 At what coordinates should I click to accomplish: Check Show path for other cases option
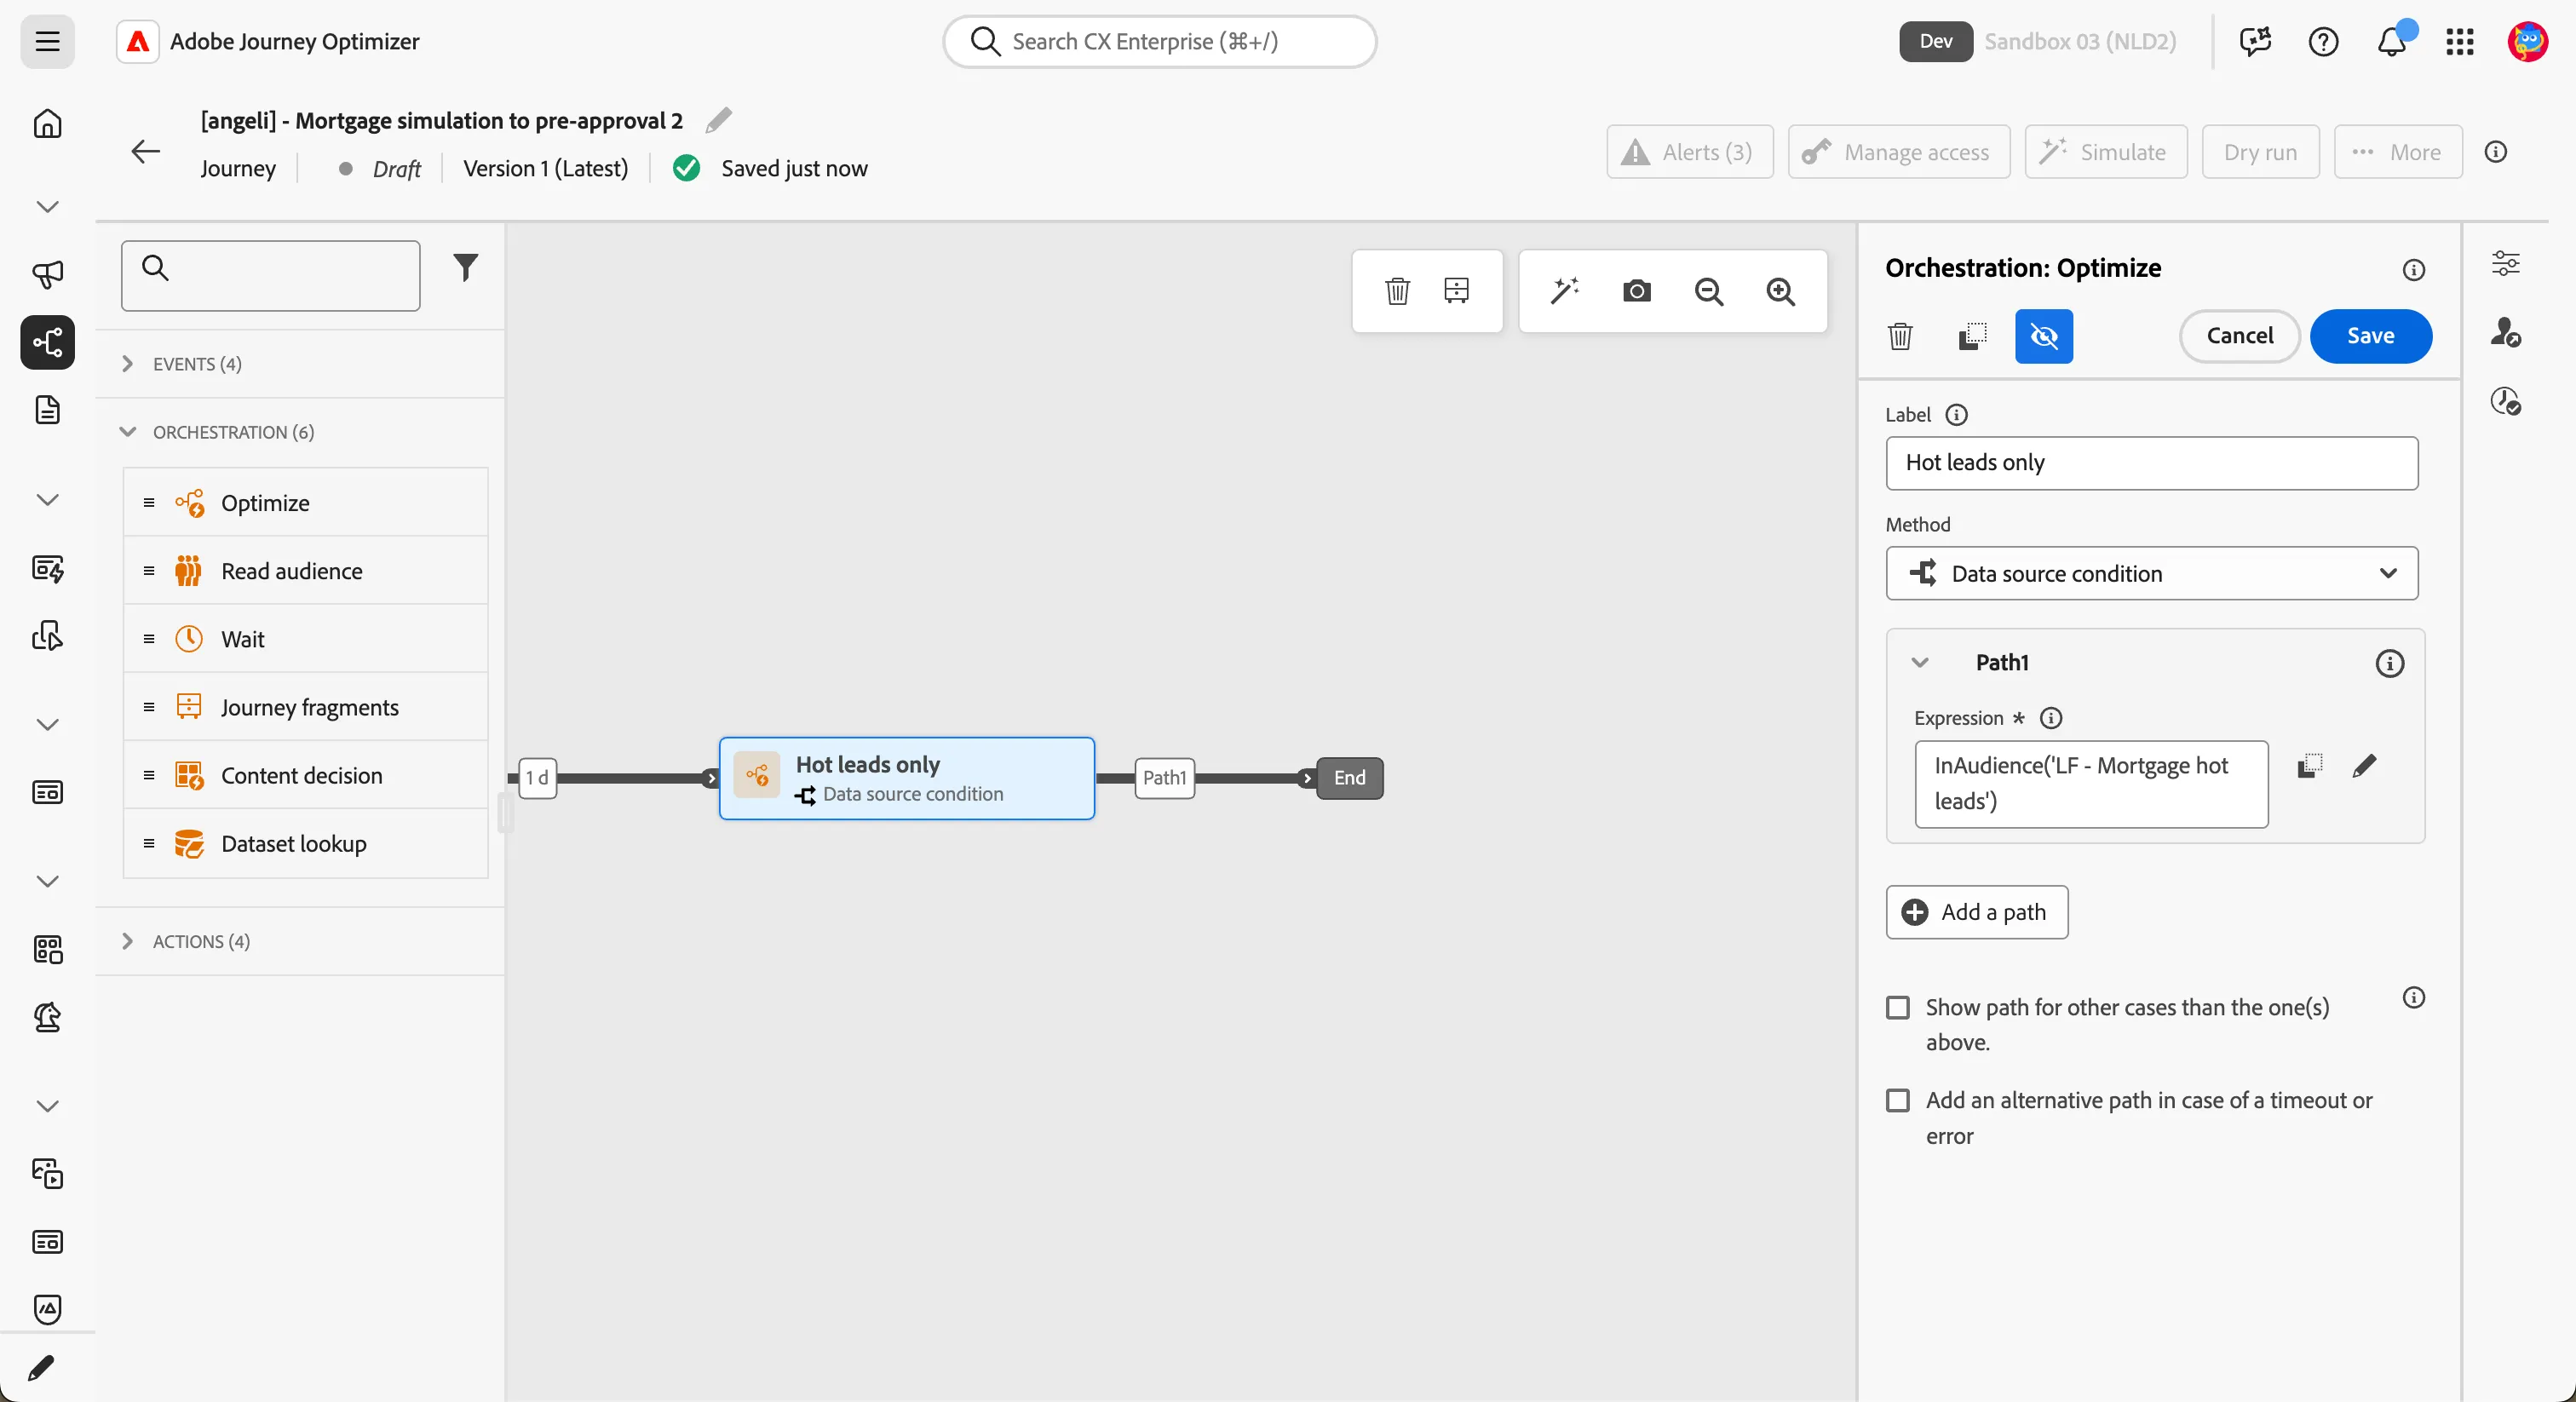tap(1897, 1007)
